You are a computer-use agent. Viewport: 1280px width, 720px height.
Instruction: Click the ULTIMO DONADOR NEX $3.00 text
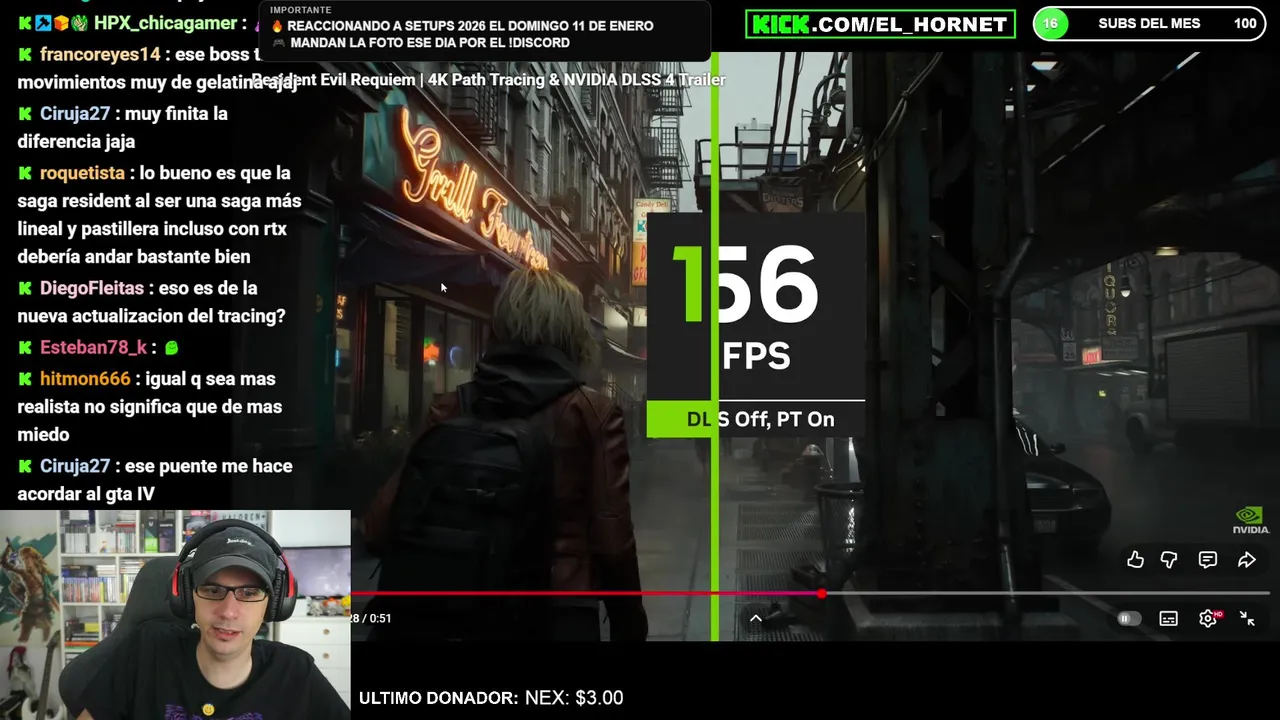click(491, 698)
